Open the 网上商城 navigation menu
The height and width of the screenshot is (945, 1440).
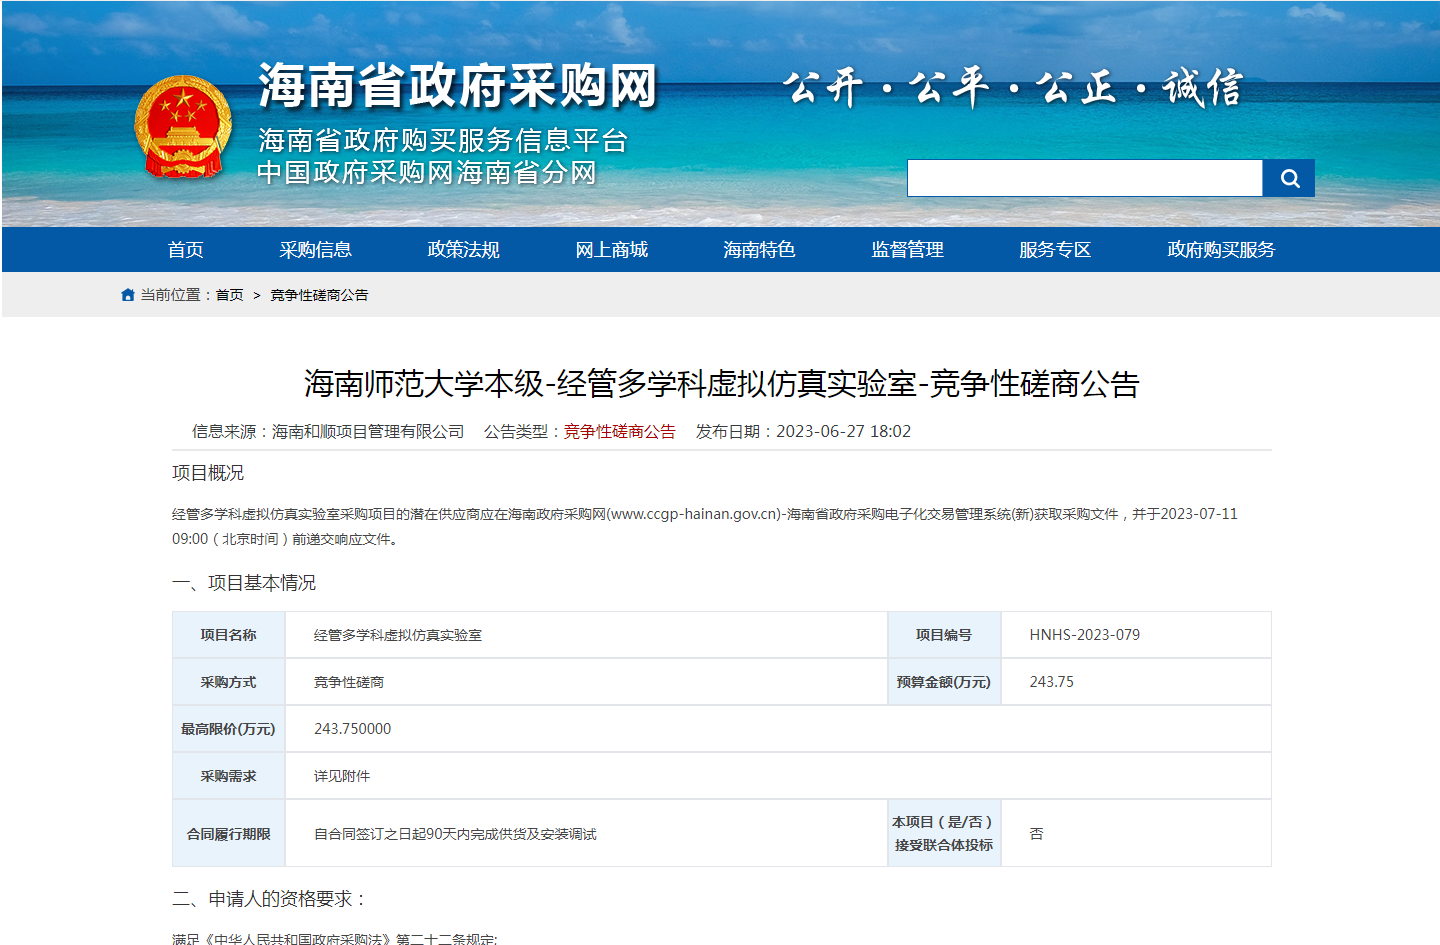(x=612, y=250)
